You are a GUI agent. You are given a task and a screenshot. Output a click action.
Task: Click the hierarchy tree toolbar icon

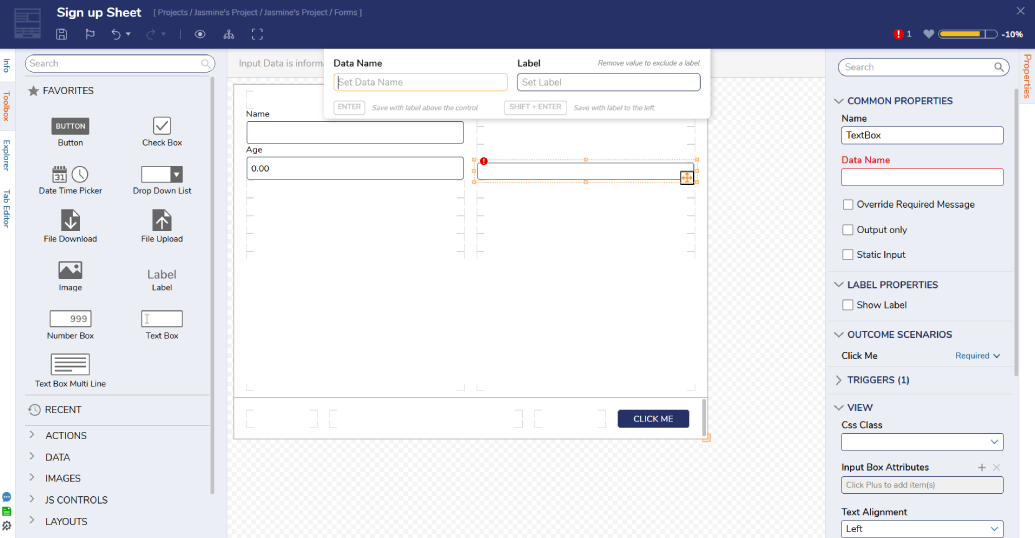229,34
